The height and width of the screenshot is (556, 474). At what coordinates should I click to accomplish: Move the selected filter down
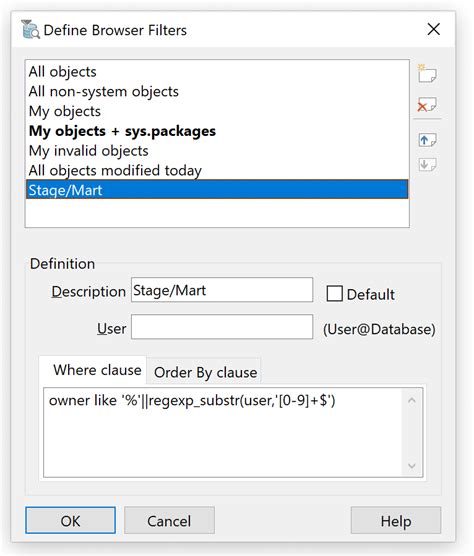click(x=427, y=165)
